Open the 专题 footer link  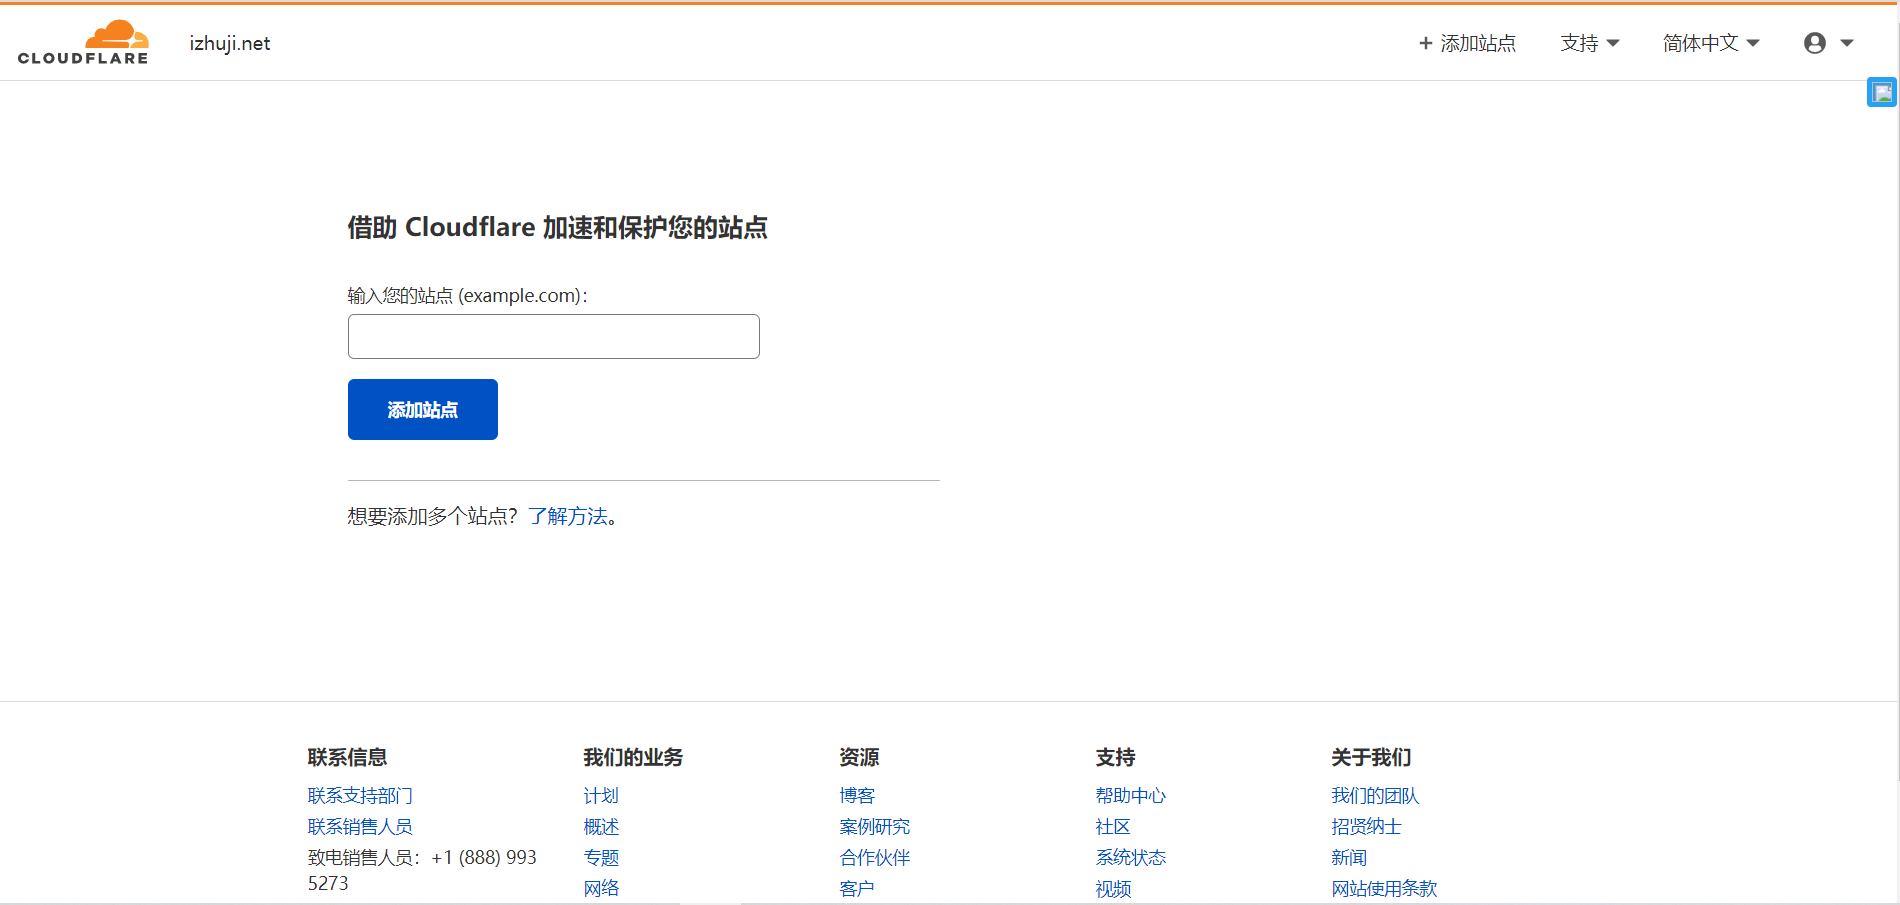tap(601, 858)
